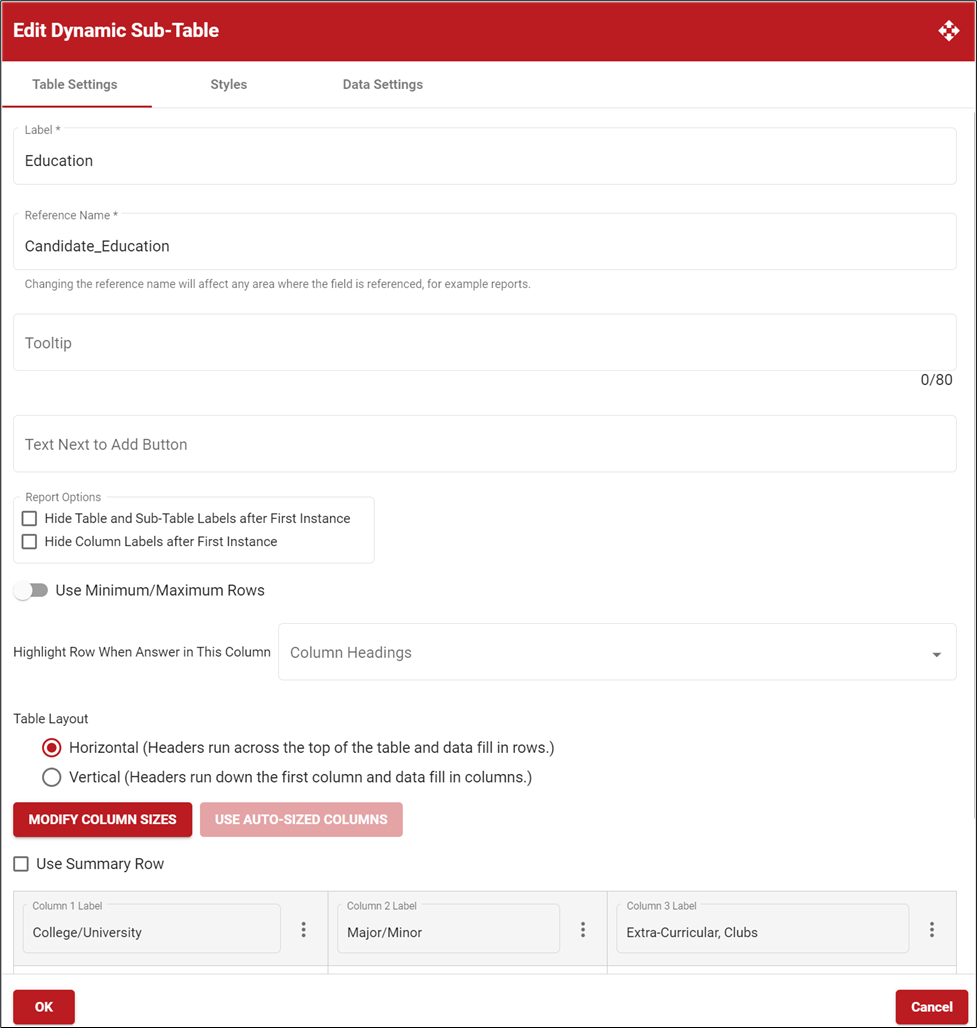Go to the Table Settings tab
Screen dimensions: 977x1028
pos(75,85)
